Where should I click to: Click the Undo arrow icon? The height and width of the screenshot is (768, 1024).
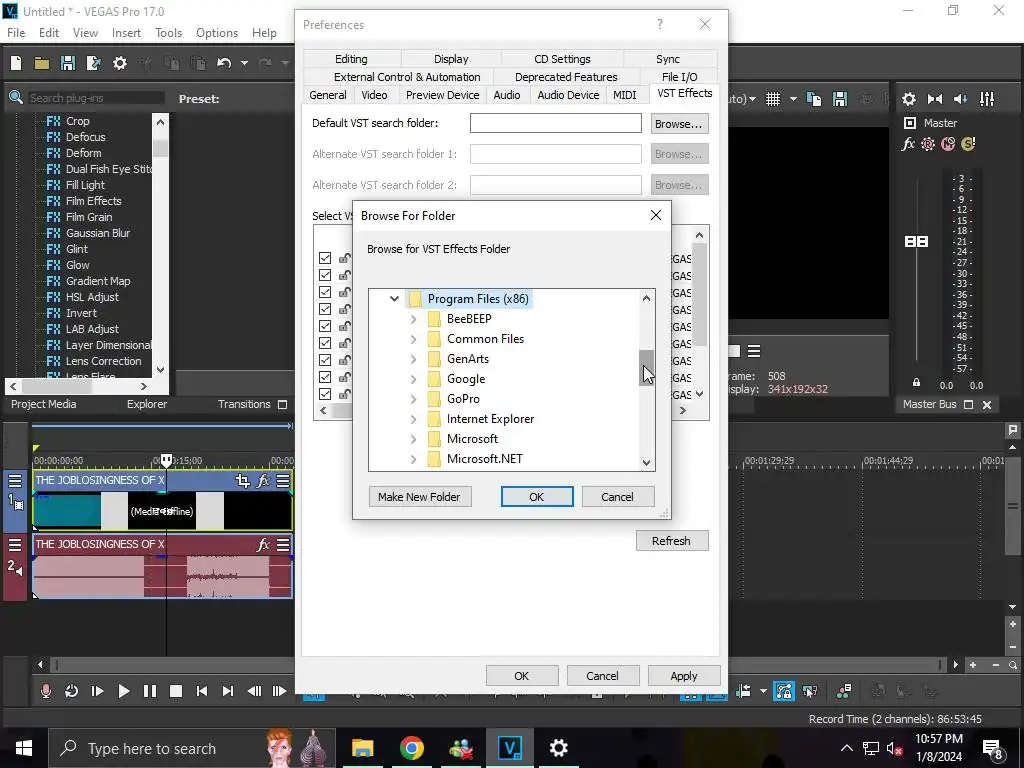(224, 63)
